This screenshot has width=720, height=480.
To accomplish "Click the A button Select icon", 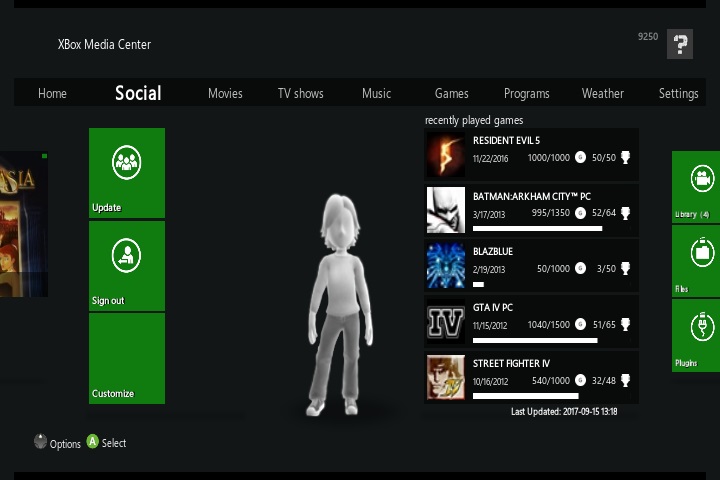I will click(x=93, y=441).
